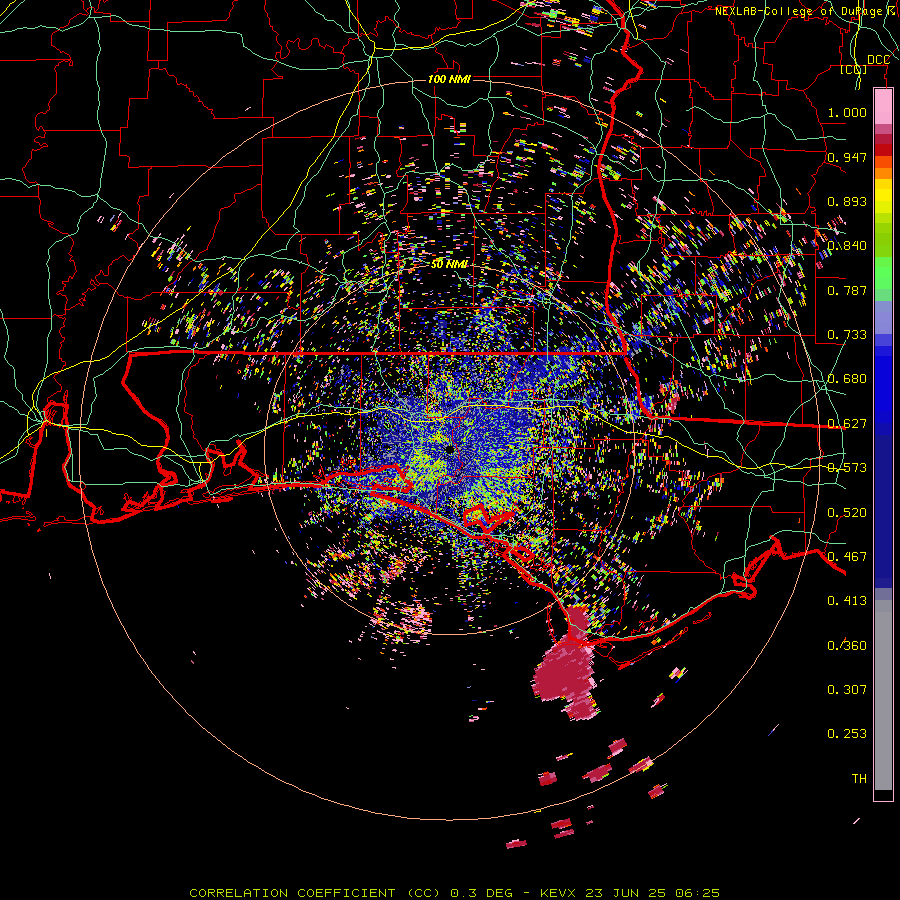Viewport: 900px width, 900px height.
Task: Select the 0.947 scale value
Action: 847,157
